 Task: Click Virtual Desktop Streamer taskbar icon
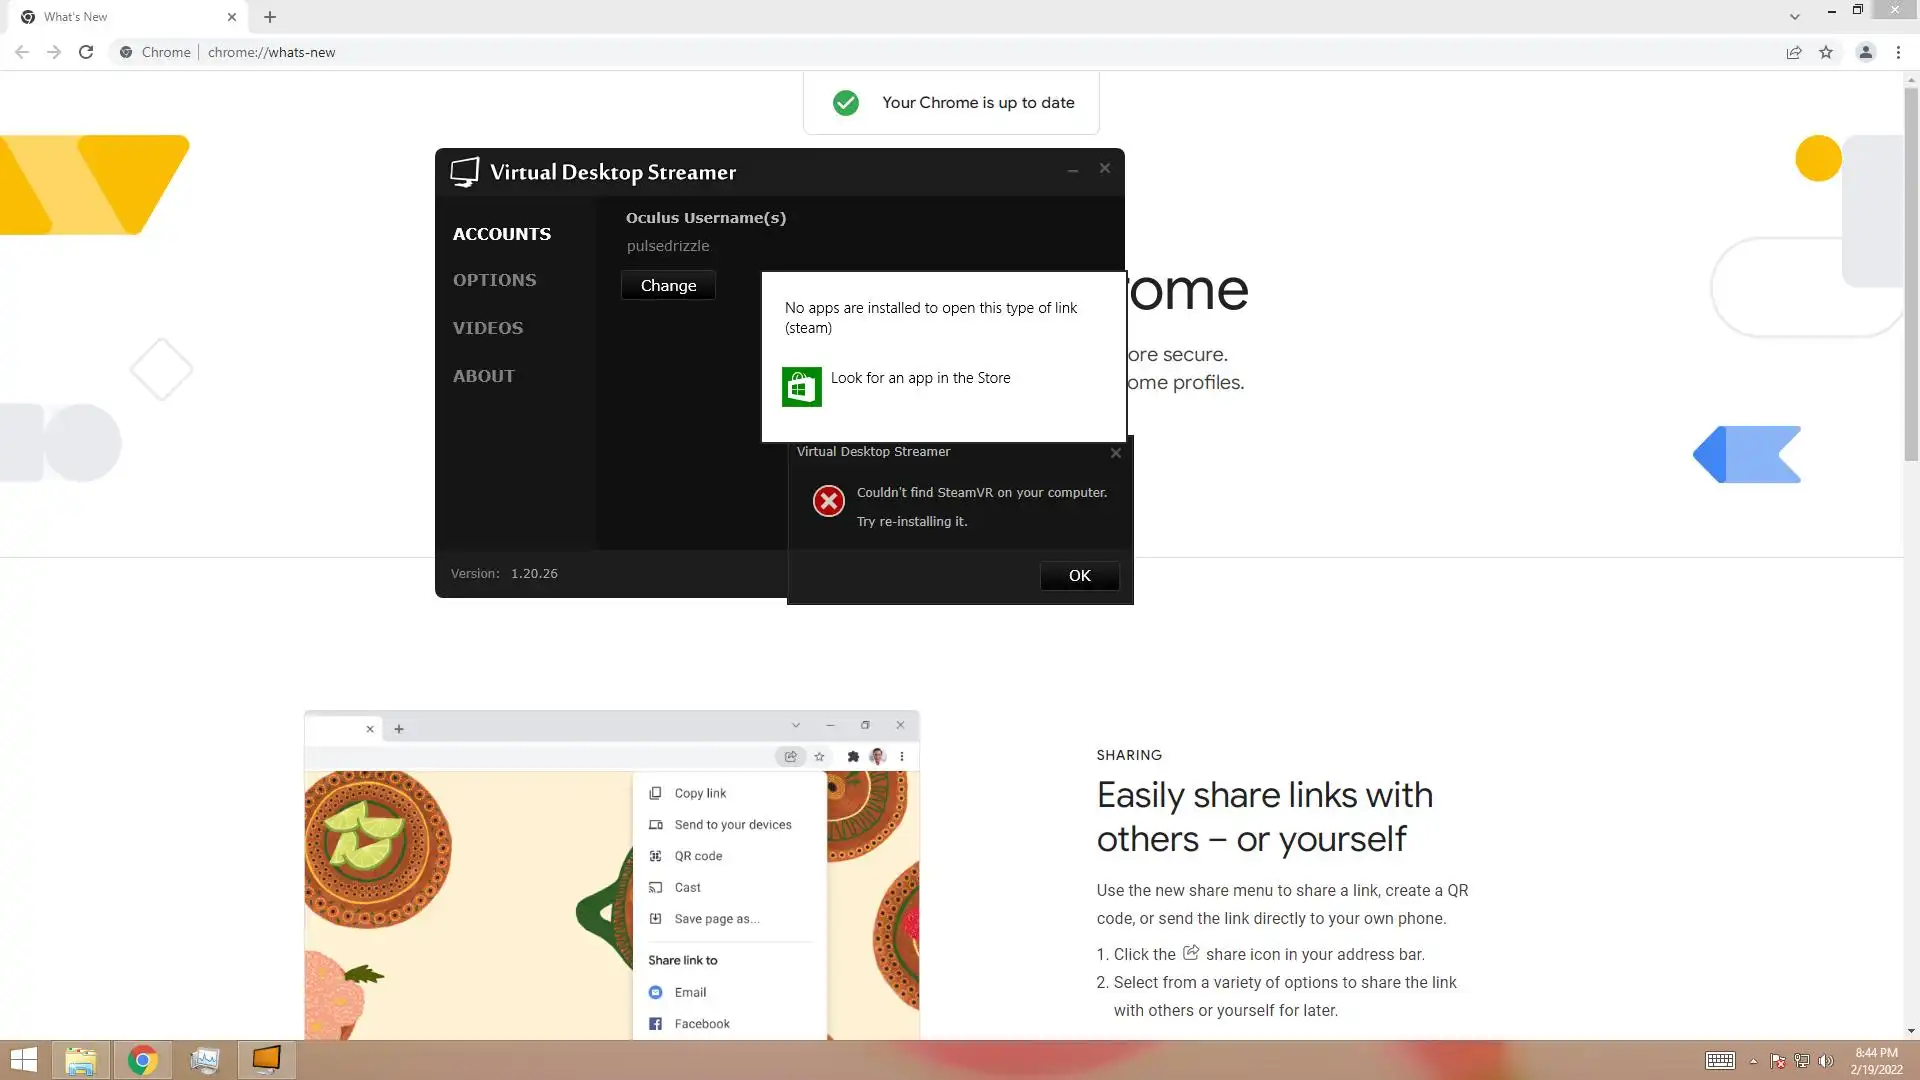266,1060
